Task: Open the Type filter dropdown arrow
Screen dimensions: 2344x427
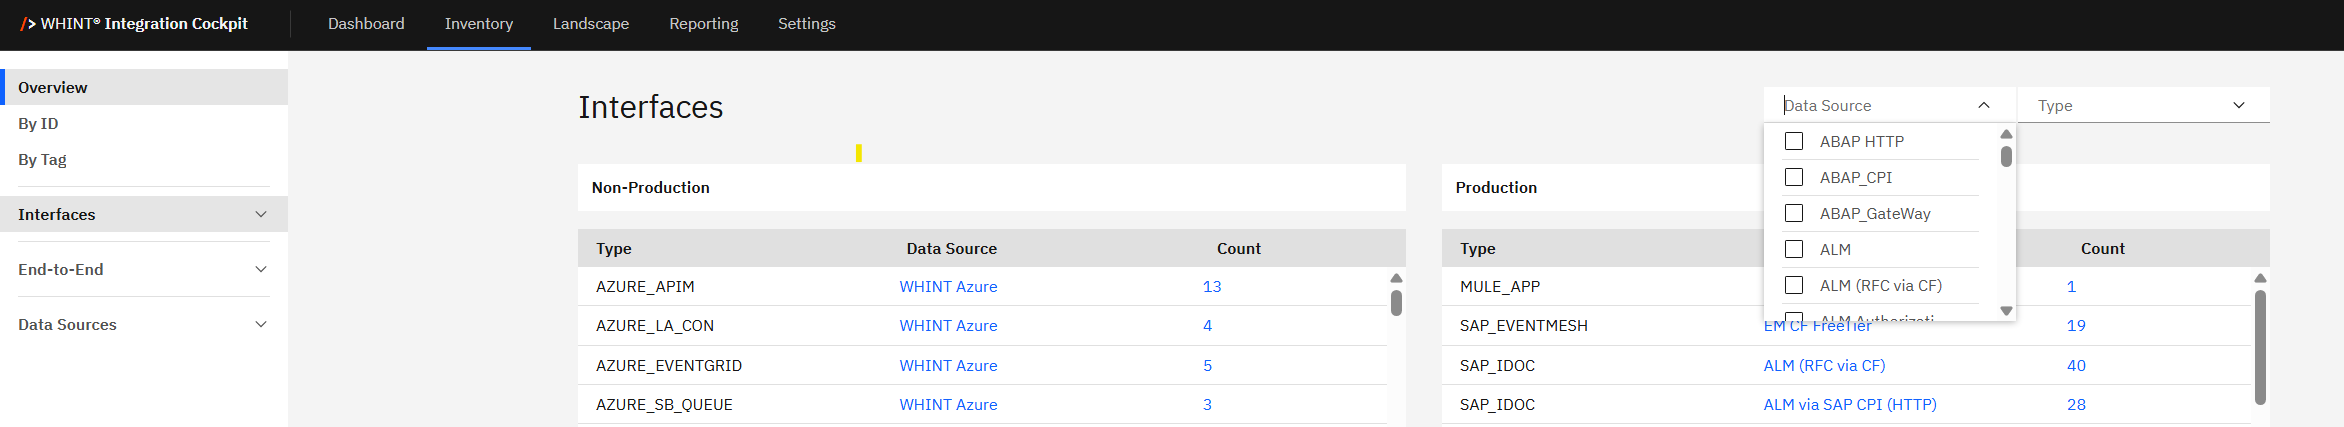Action: tap(2238, 106)
